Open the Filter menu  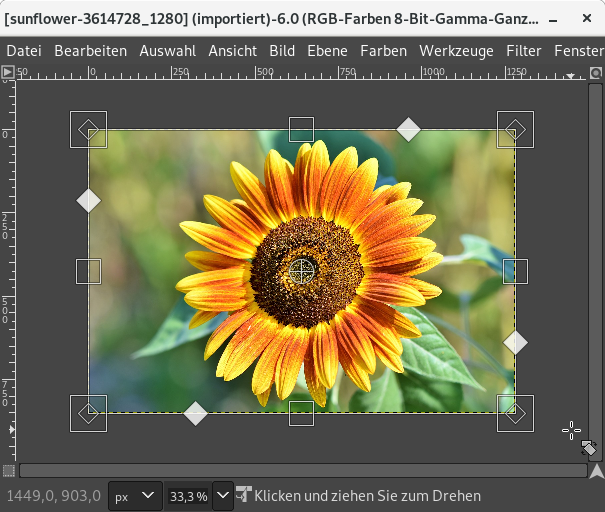(524, 51)
